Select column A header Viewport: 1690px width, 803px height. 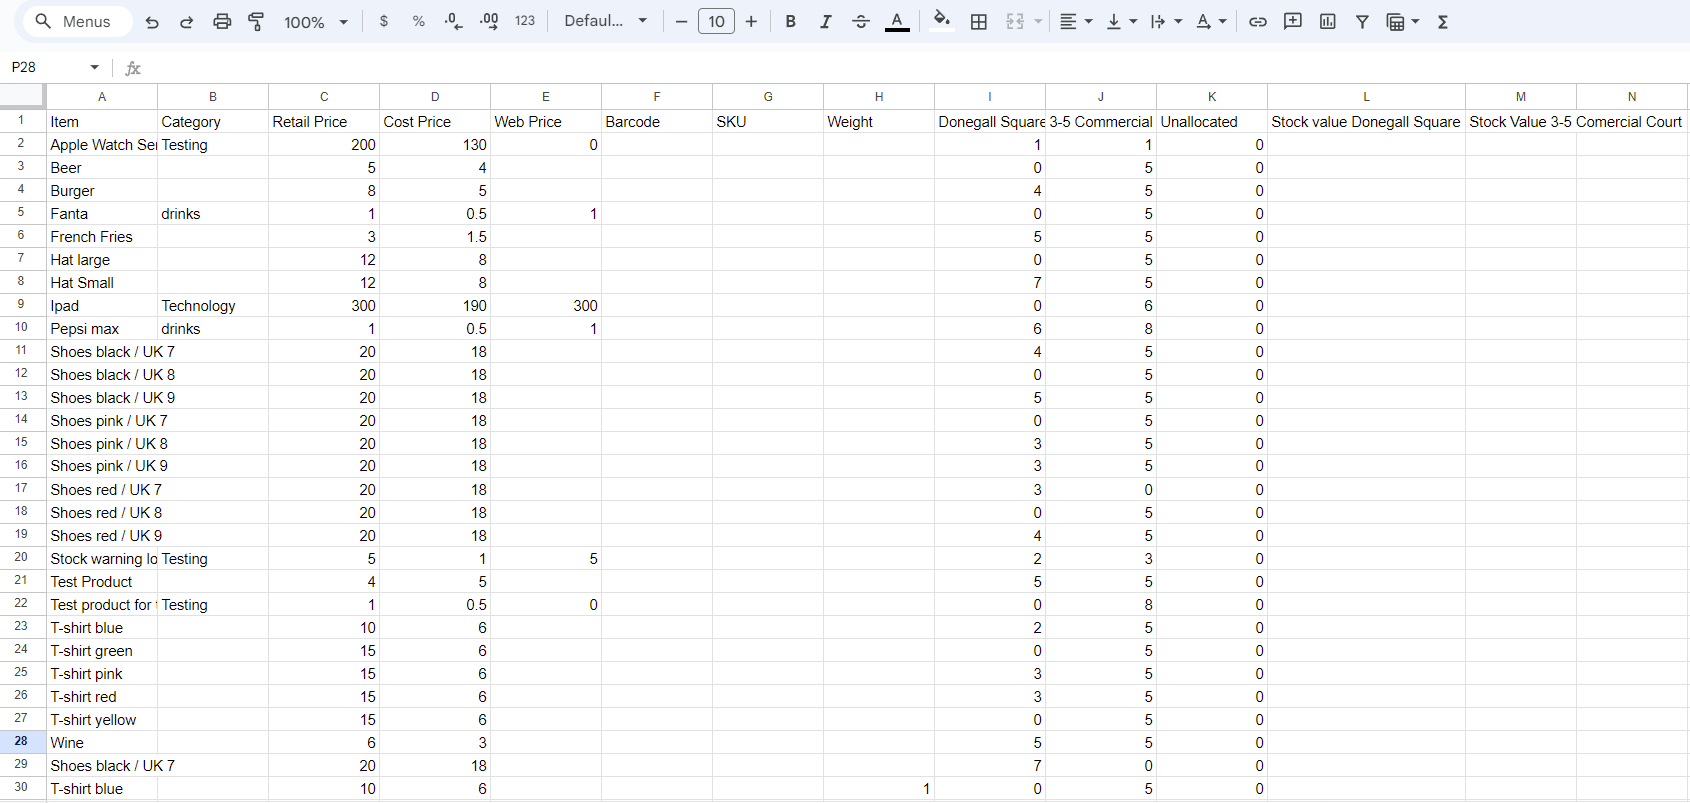102,97
